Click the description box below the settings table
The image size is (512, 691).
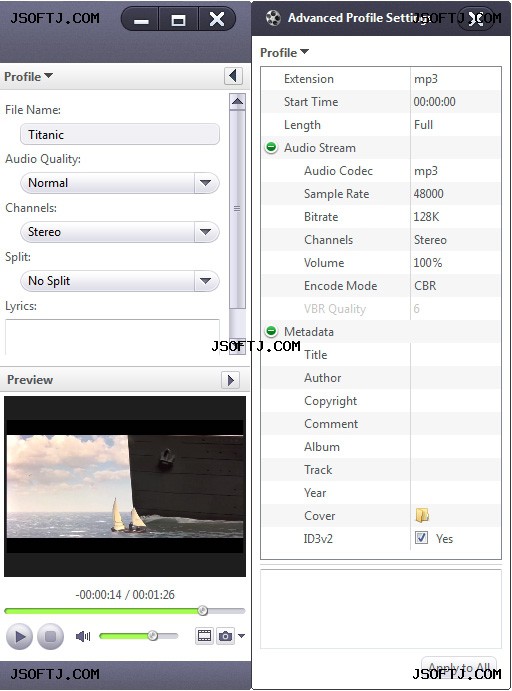(381, 609)
